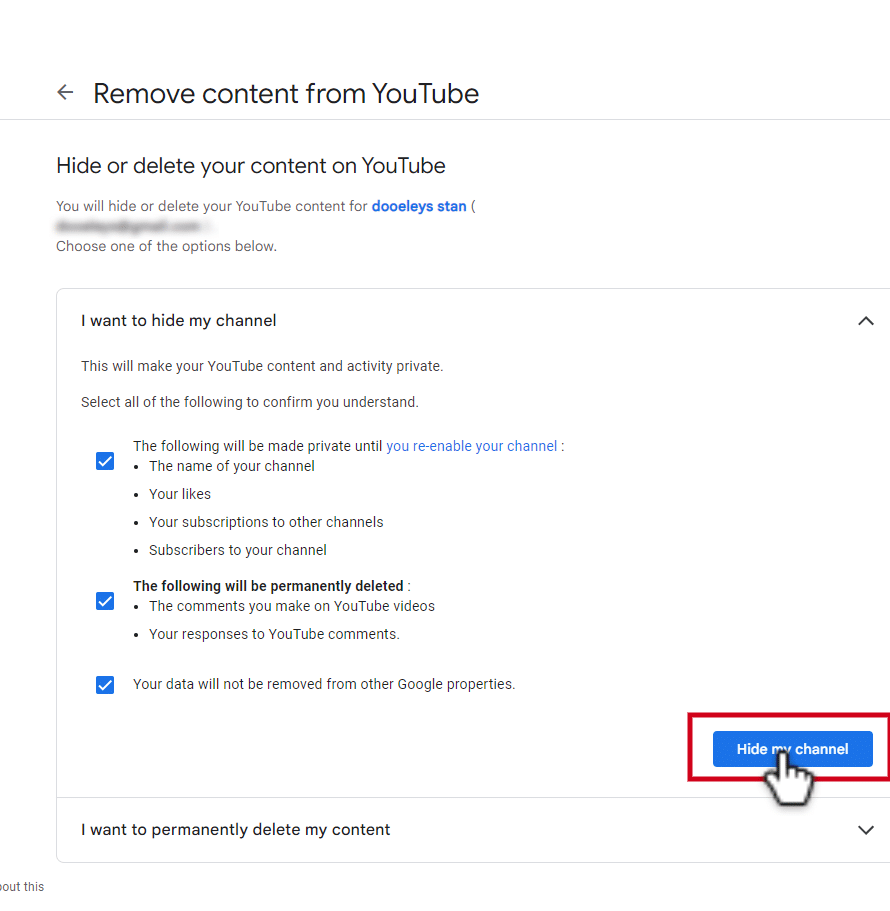The width and height of the screenshot is (890, 911).
Task: Uncheck the Google properties data checkbox
Action: 105,685
